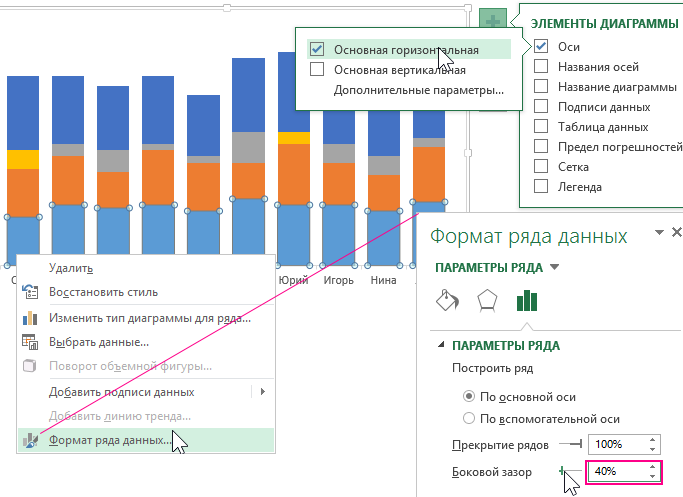Tick the Название диаграммы checkbox
683x497 pixels.
click(541, 87)
